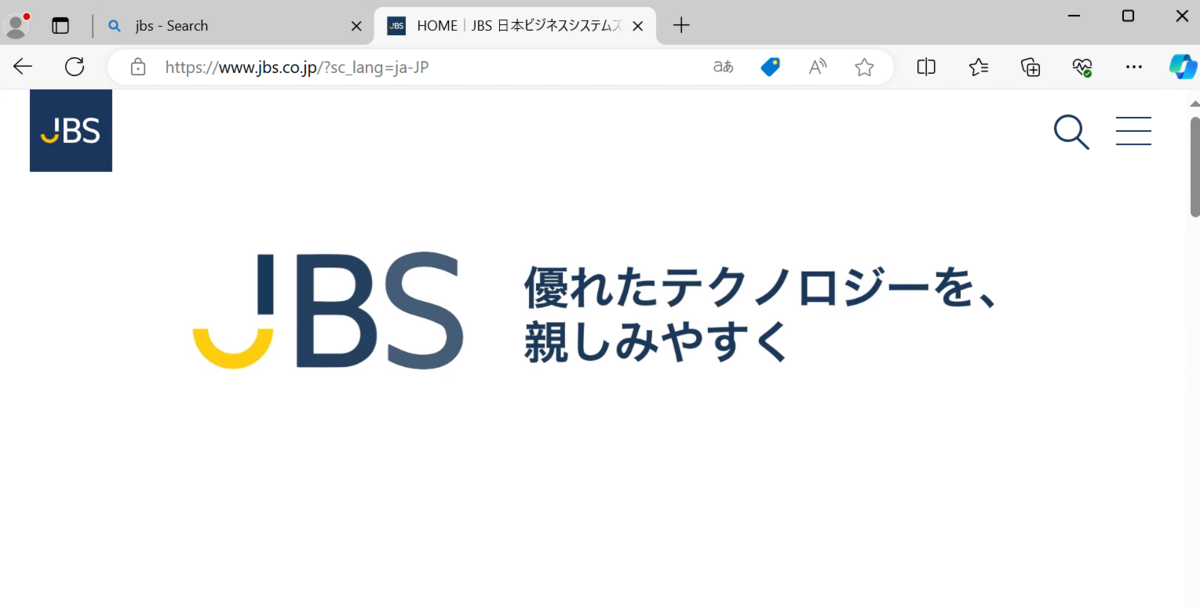
Task: Refresh the current page
Action: (x=74, y=67)
